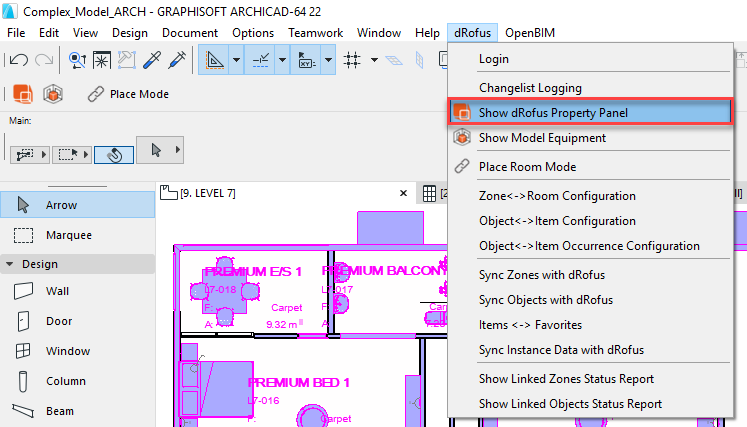Click the Editing Plane display icon
The width and height of the screenshot is (747, 427).
tap(394, 60)
